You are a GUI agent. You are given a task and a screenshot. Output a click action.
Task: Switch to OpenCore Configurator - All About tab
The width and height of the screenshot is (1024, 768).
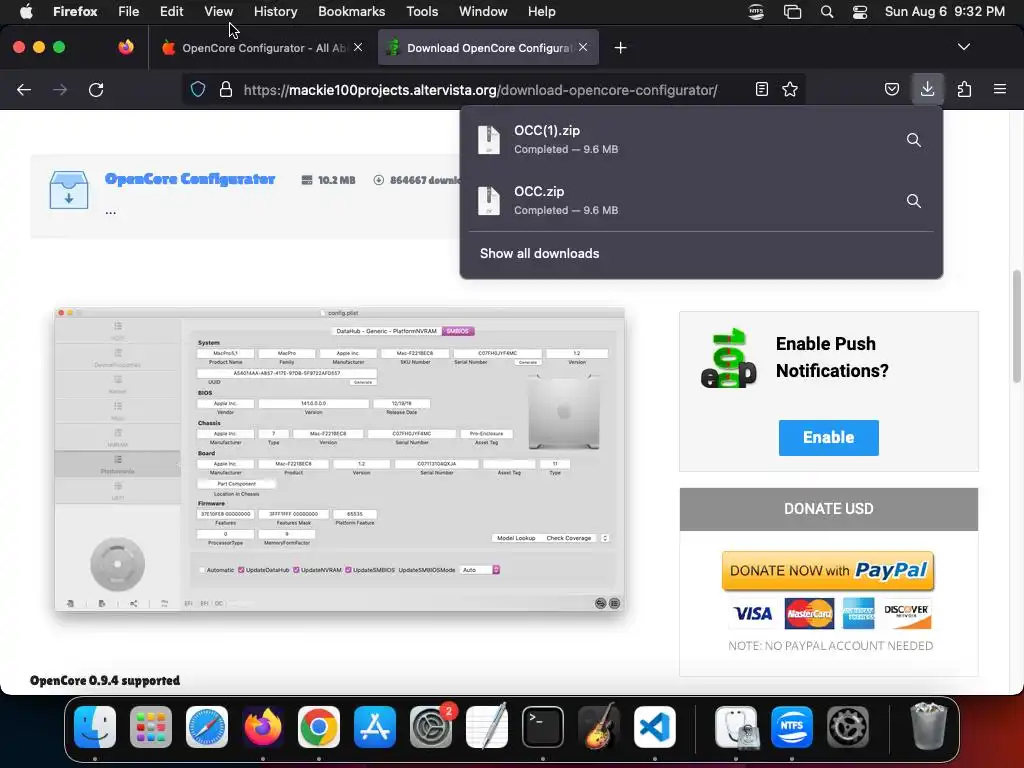(262, 48)
